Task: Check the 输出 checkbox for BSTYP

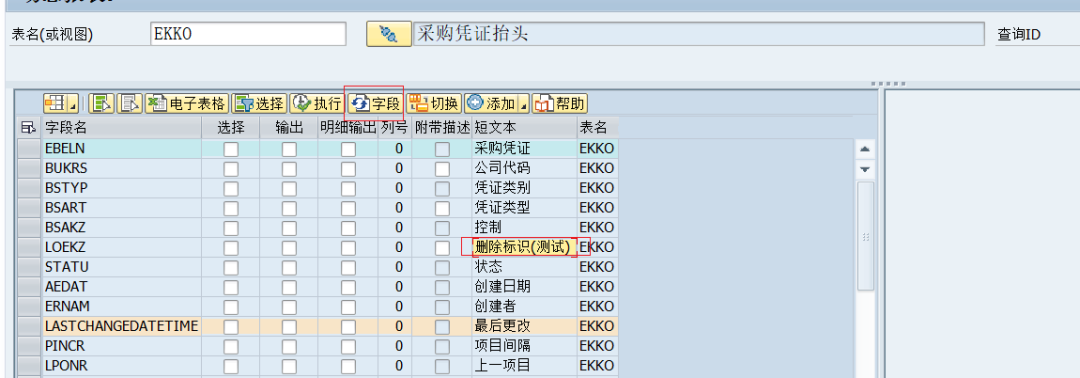Action: click(x=289, y=188)
